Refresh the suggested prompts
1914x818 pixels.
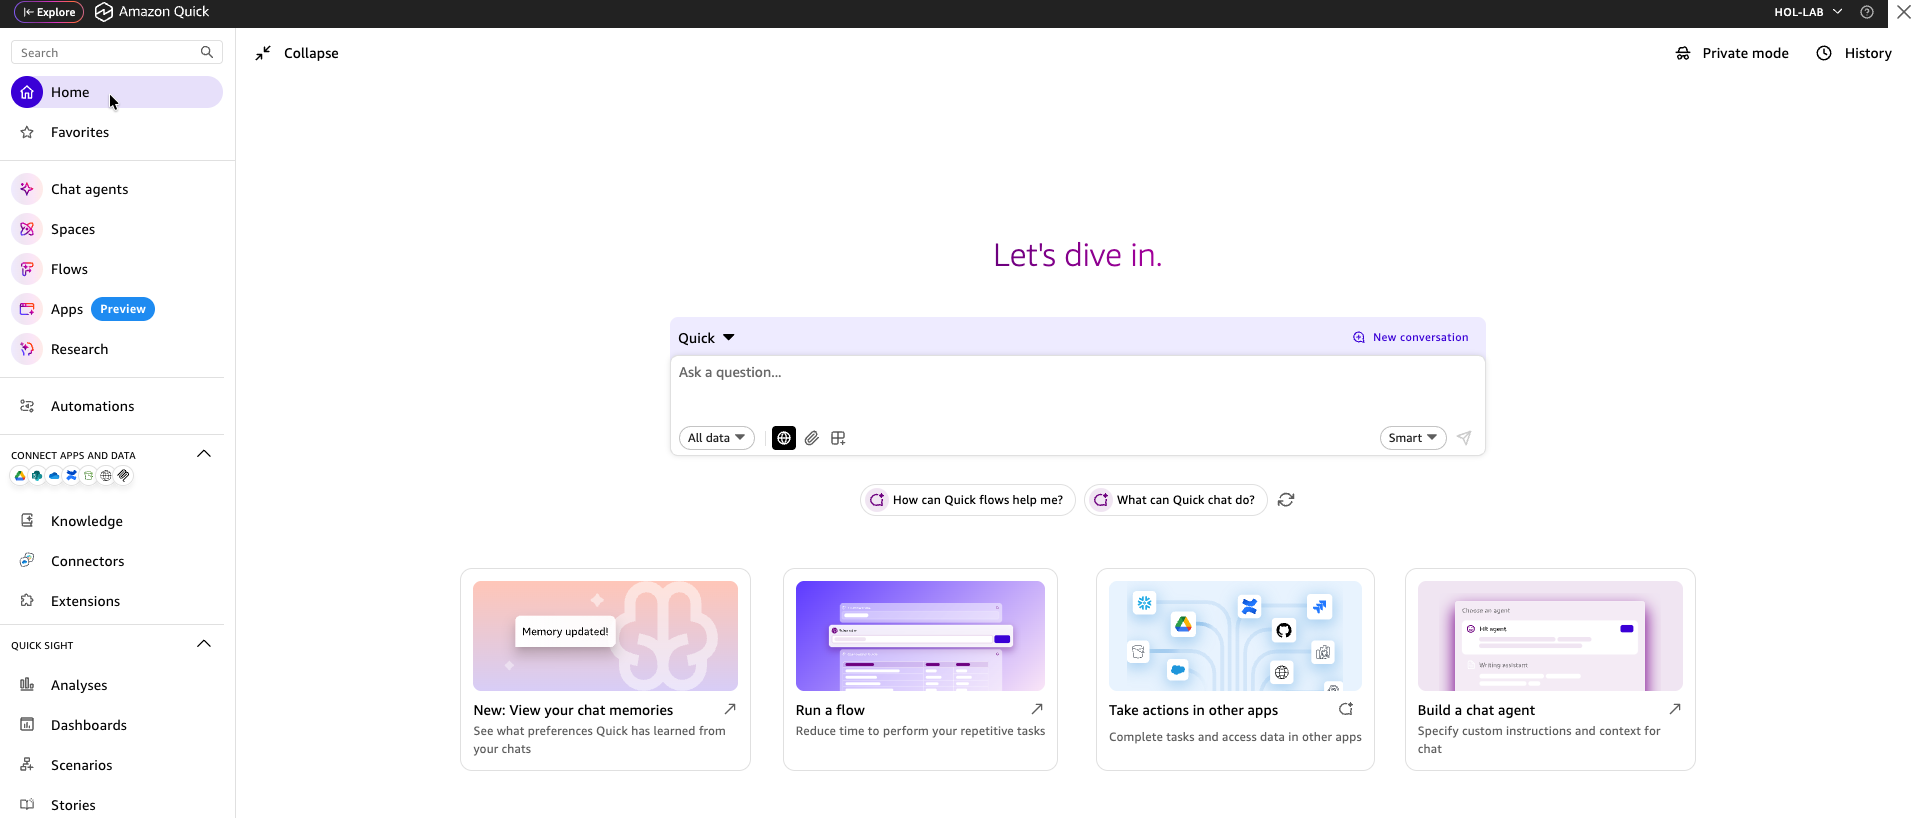1286,500
